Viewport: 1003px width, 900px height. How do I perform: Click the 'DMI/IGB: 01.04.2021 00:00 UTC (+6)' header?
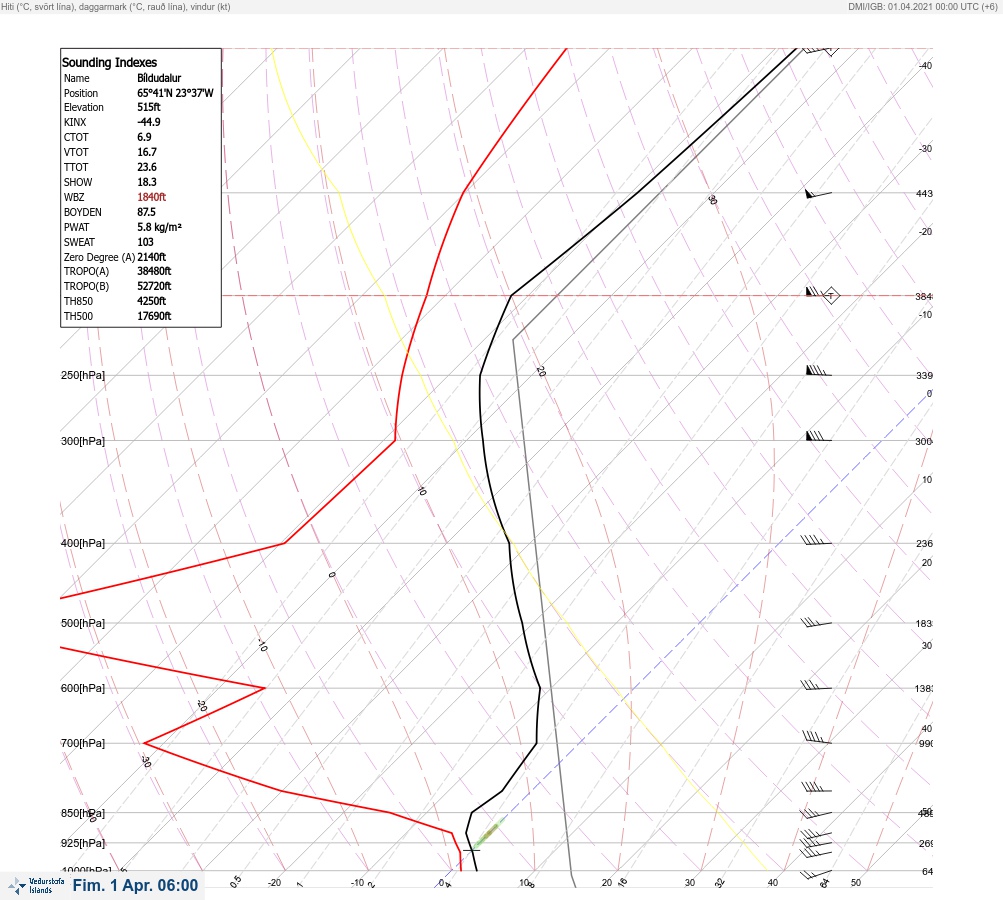pyautogui.click(x=923, y=6)
